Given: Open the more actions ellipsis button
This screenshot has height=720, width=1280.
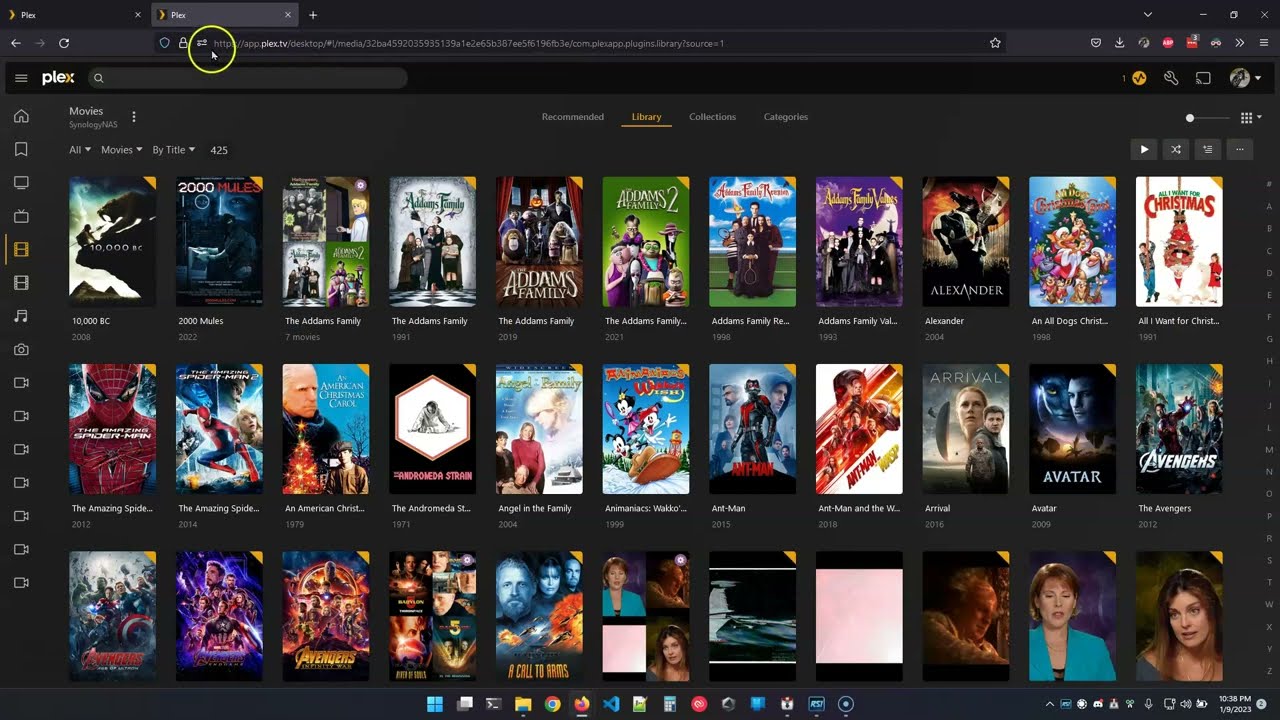Looking at the screenshot, I should [x=1240, y=150].
